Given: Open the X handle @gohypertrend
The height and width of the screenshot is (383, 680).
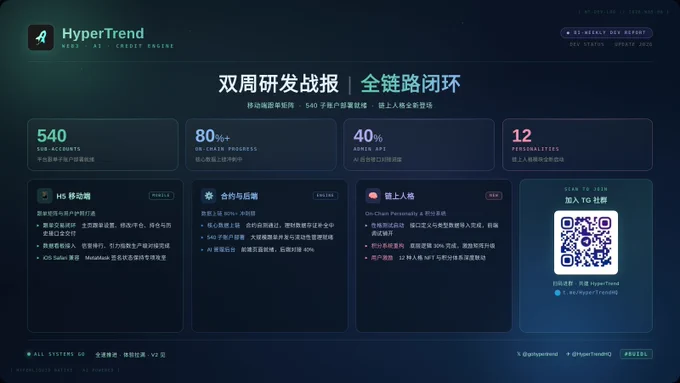Looking at the screenshot, I should point(537,354).
